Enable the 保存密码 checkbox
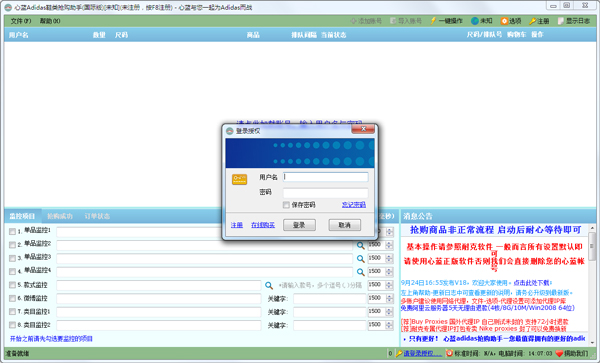This screenshot has width=600, height=363. pos(286,205)
